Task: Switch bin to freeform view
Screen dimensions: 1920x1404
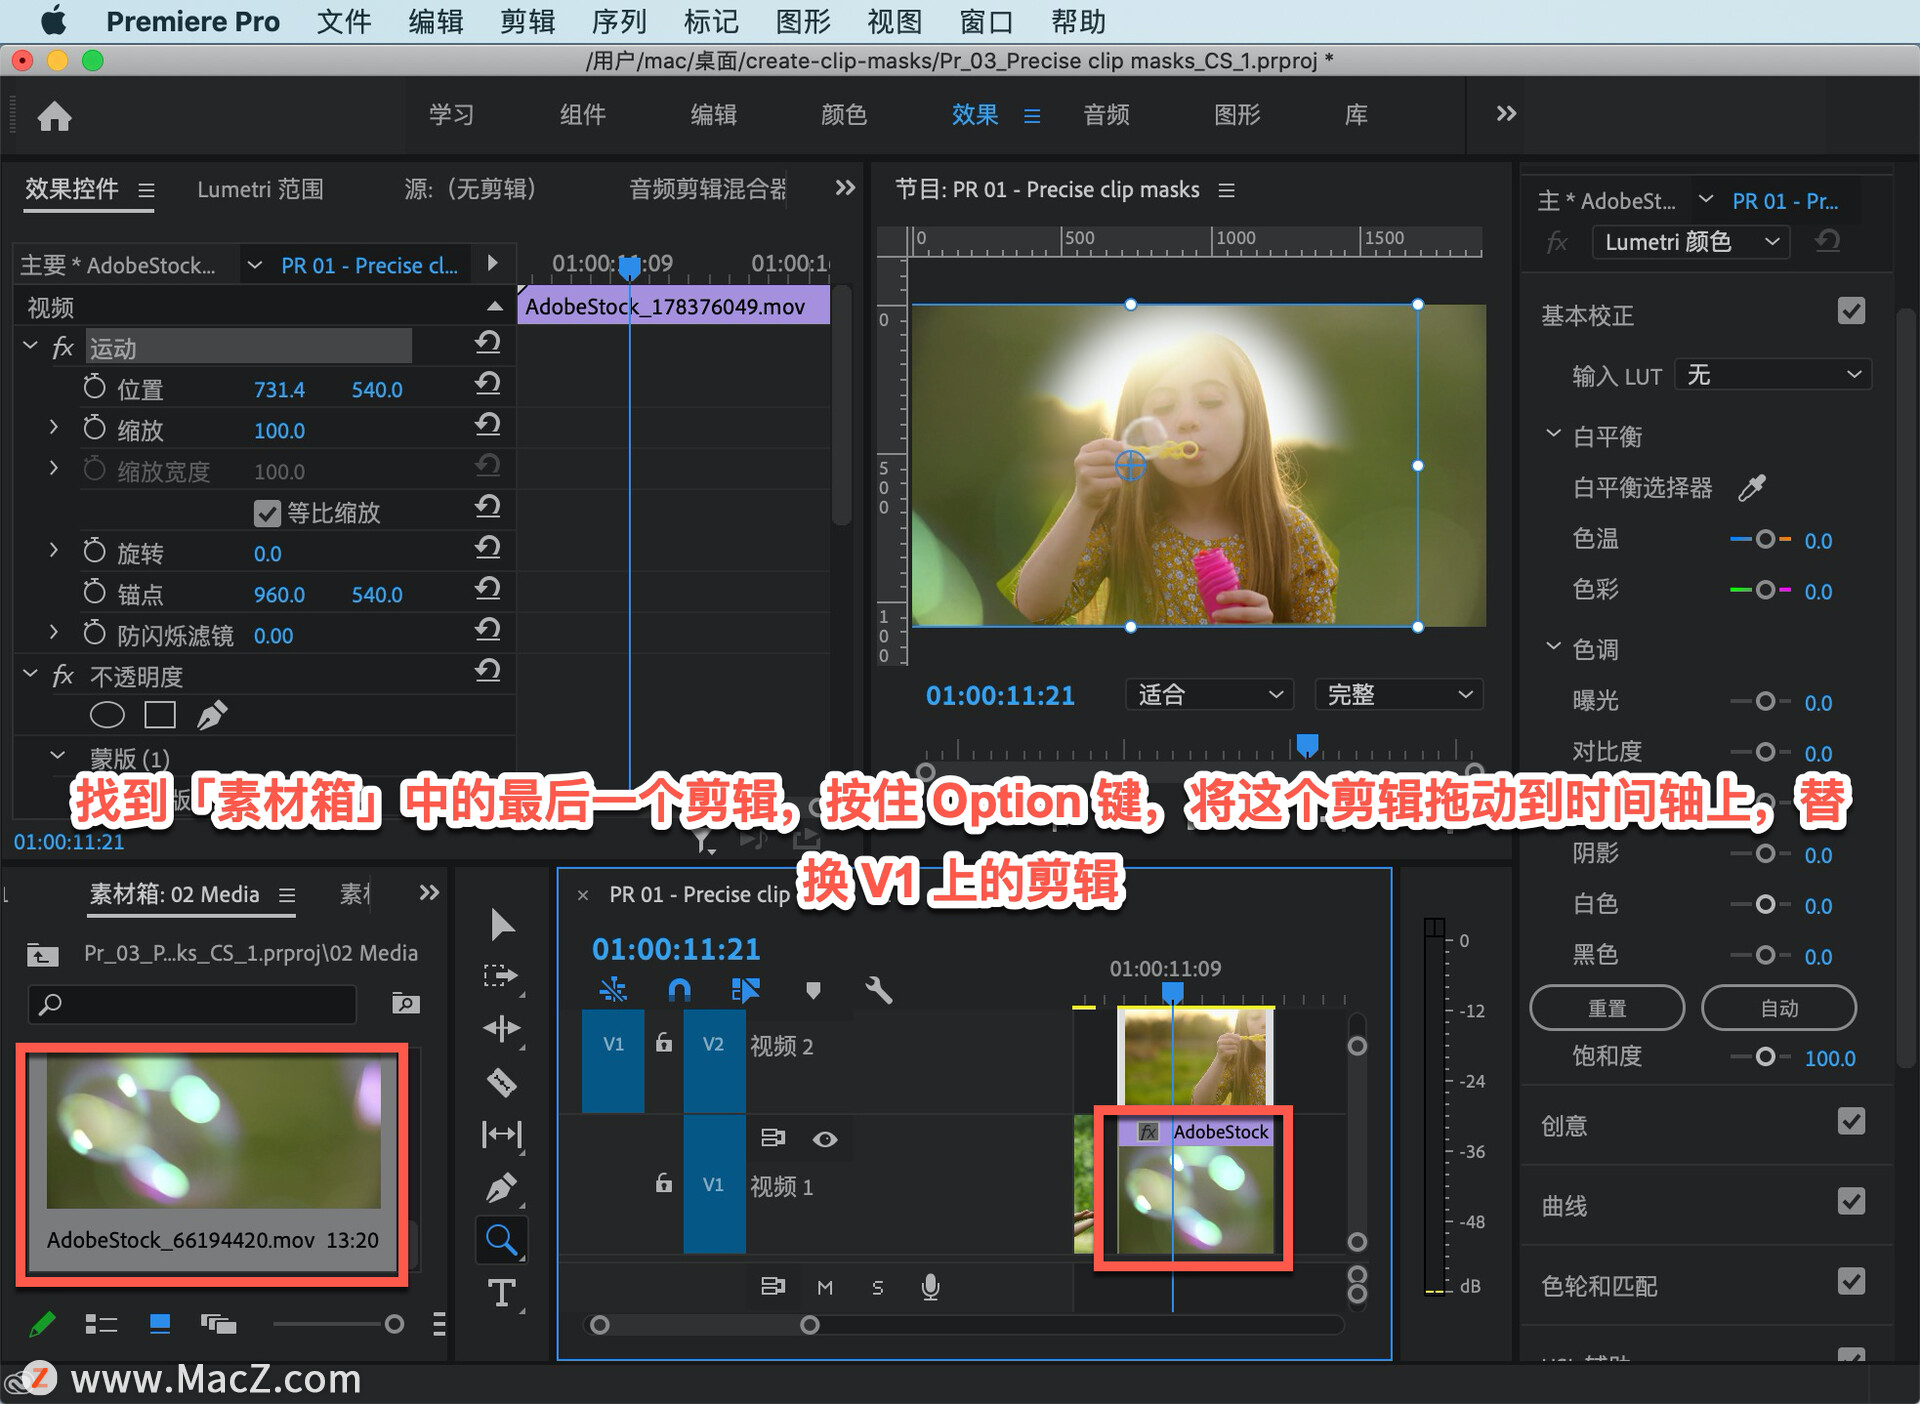Action: coord(218,1324)
